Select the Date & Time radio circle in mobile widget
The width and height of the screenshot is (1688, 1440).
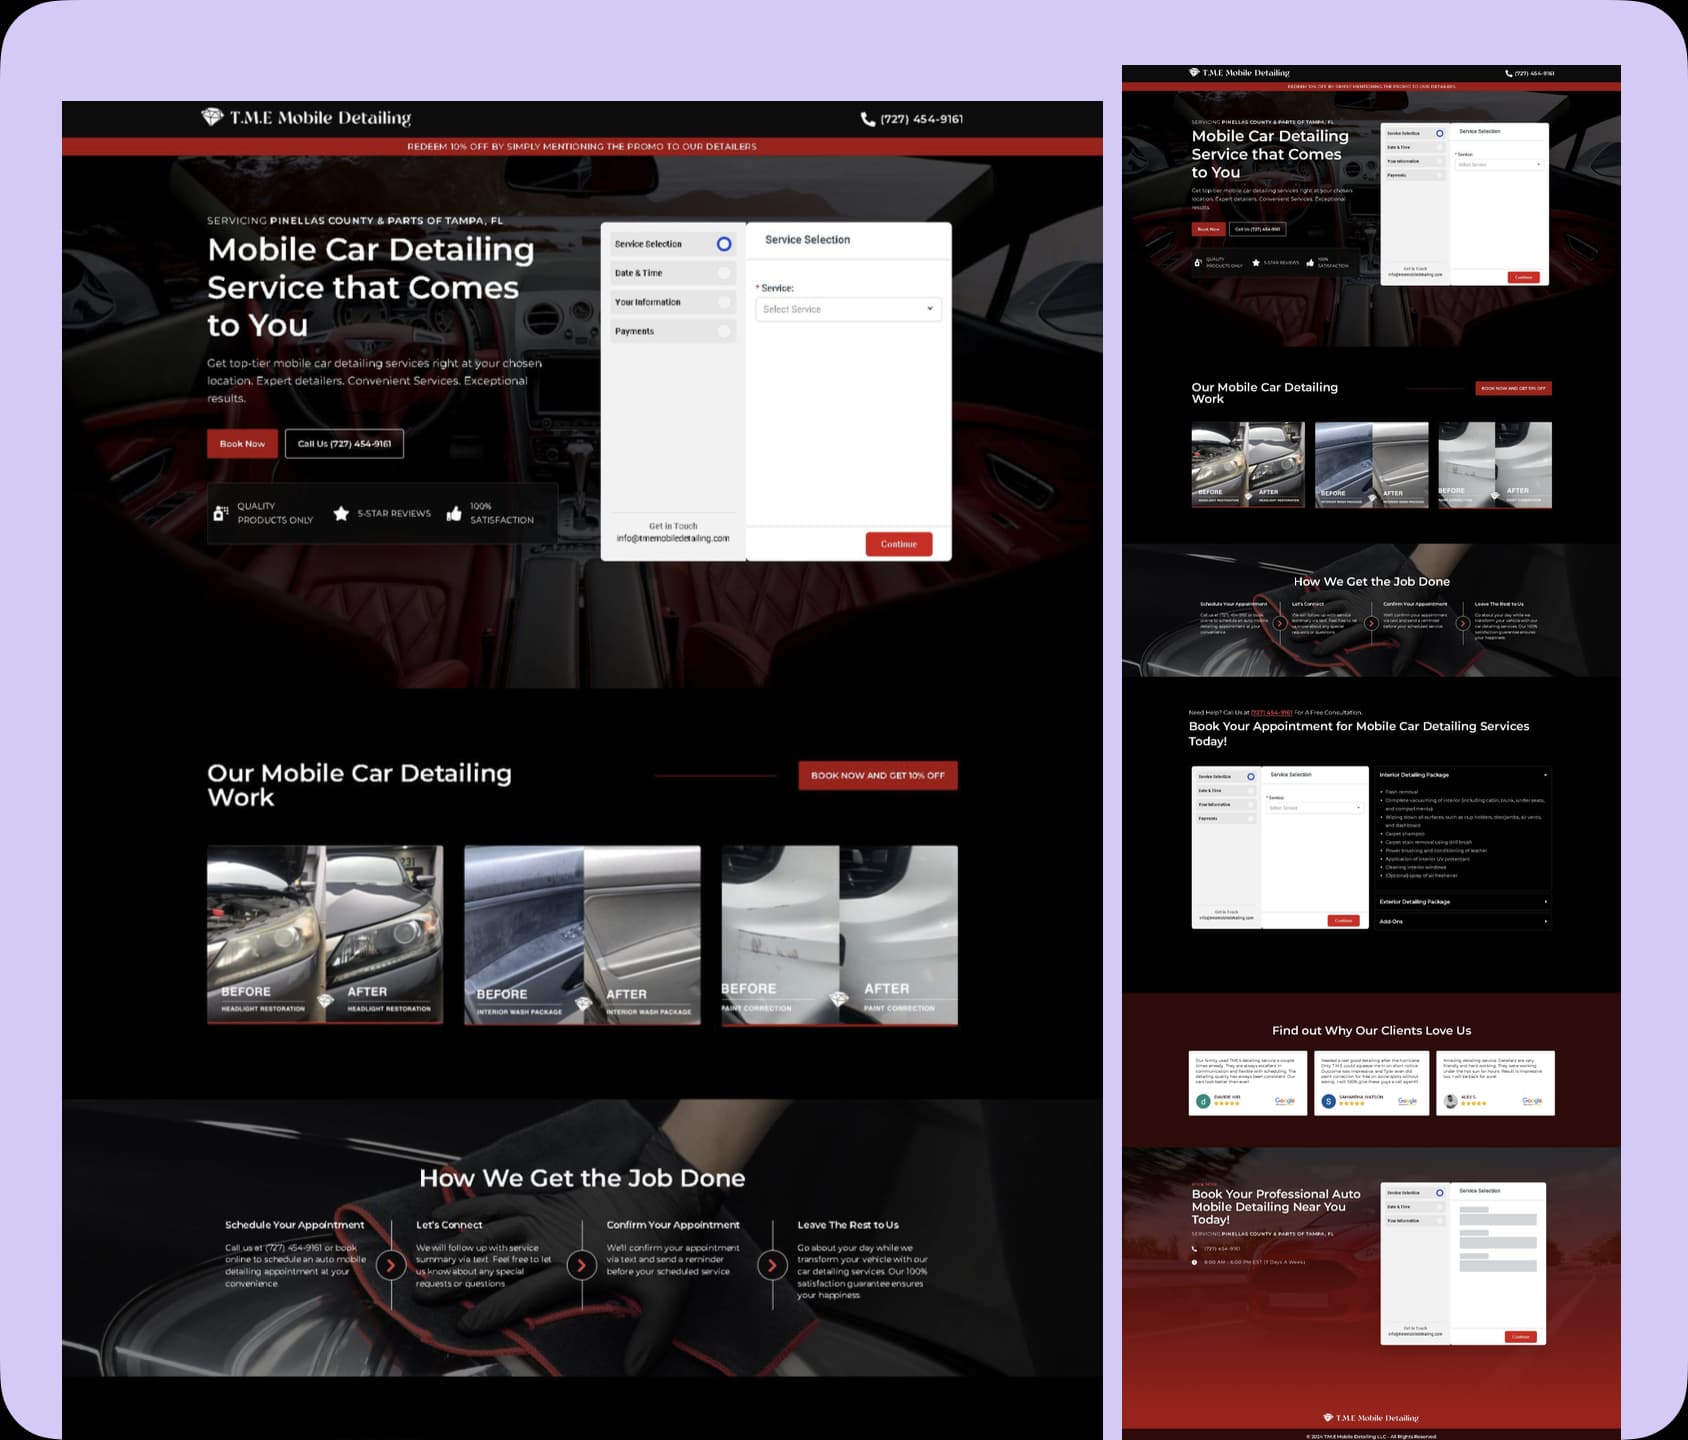click(x=1441, y=146)
